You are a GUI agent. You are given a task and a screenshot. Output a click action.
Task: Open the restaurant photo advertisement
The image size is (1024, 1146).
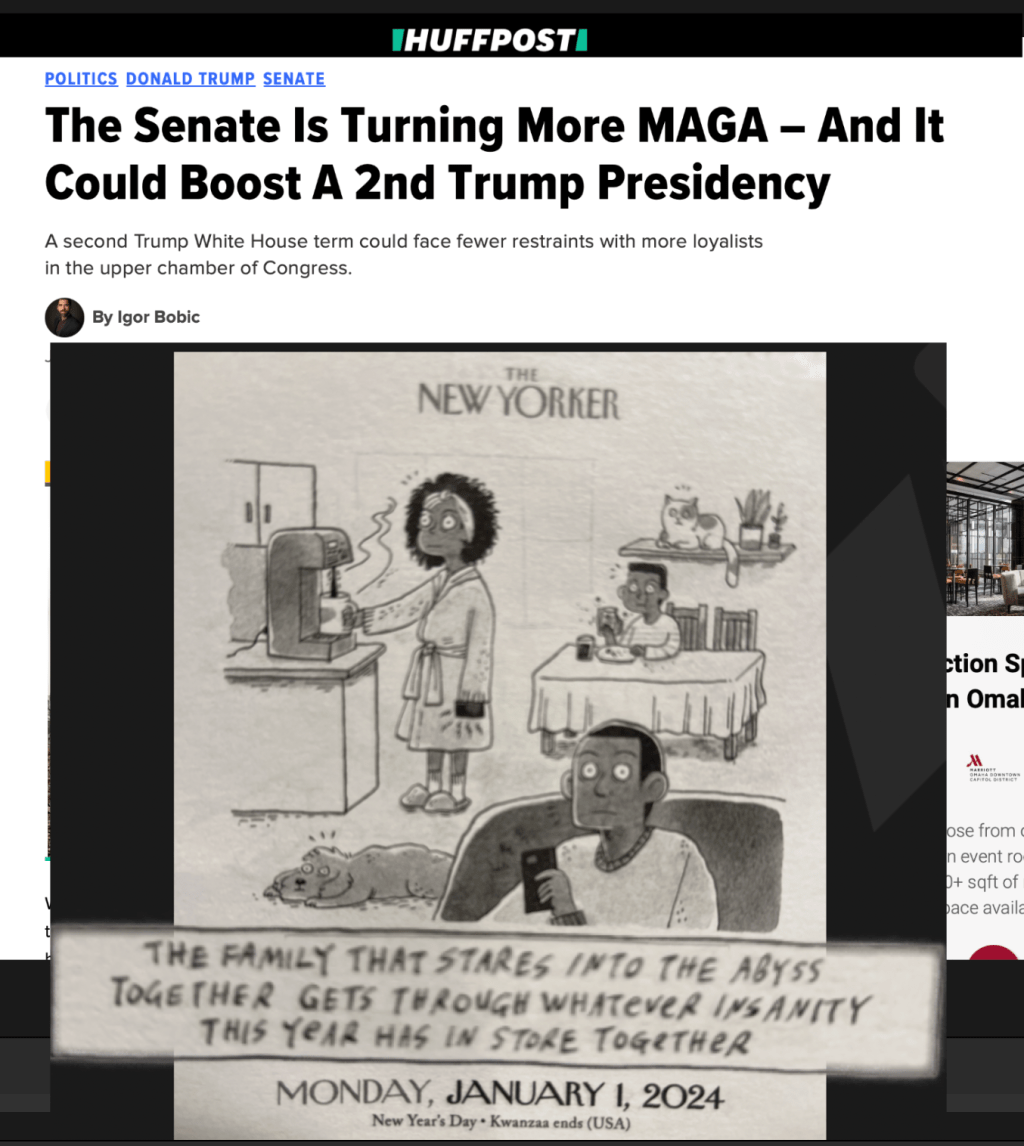[985, 539]
